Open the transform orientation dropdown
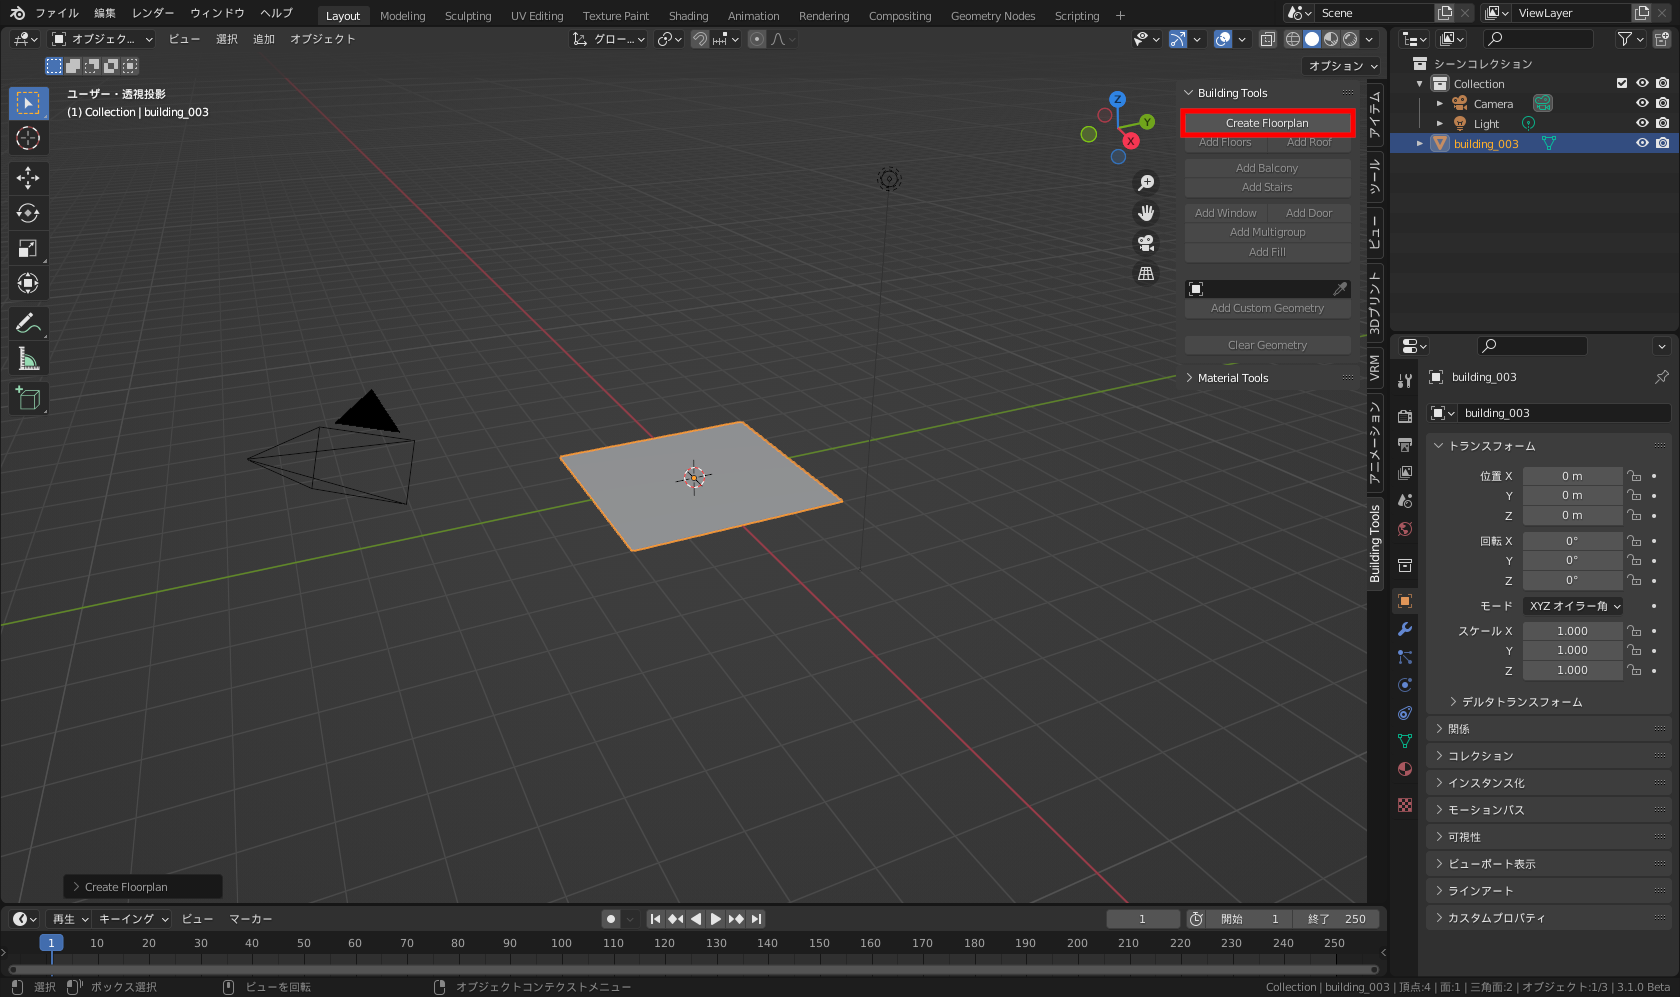The width and height of the screenshot is (1680, 997). [608, 39]
